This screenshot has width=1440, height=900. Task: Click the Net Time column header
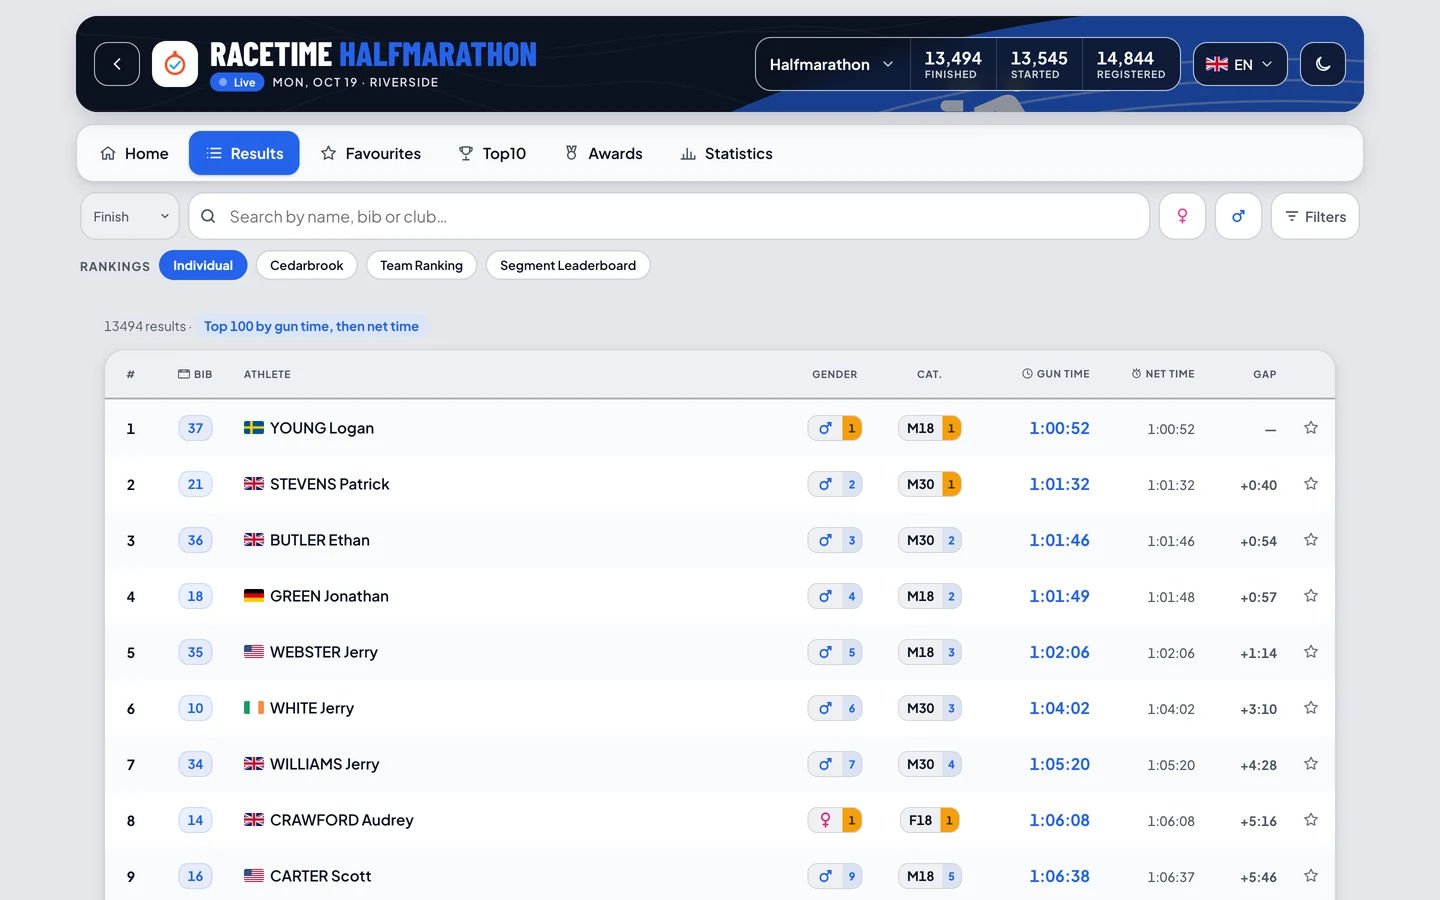coord(1163,374)
